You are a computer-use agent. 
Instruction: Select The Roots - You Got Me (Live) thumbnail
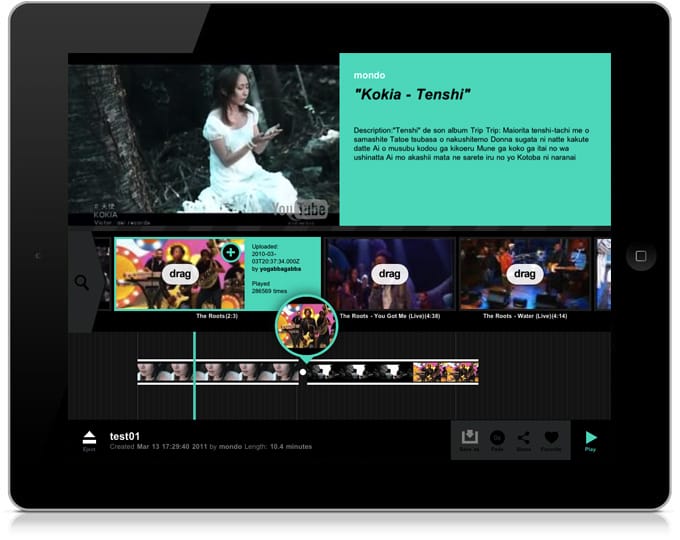click(390, 274)
